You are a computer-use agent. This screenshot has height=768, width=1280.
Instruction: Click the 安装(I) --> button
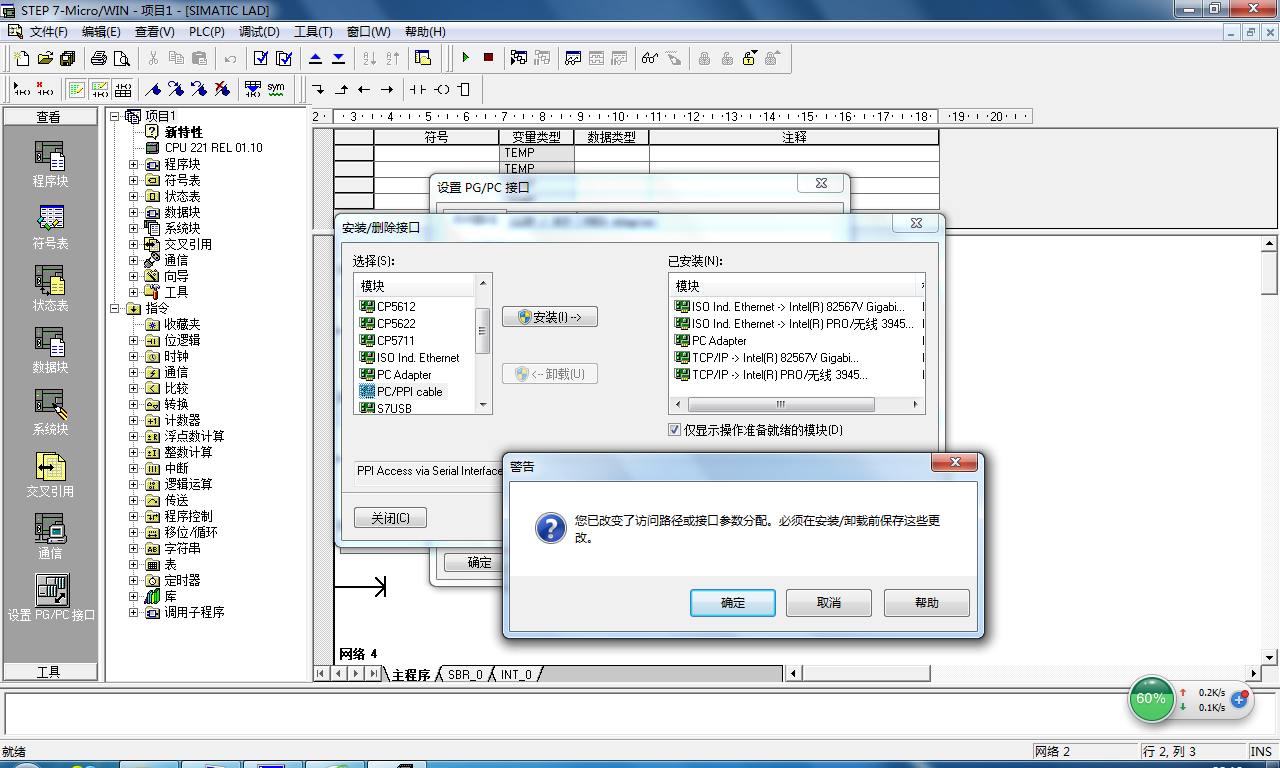(x=550, y=317)
